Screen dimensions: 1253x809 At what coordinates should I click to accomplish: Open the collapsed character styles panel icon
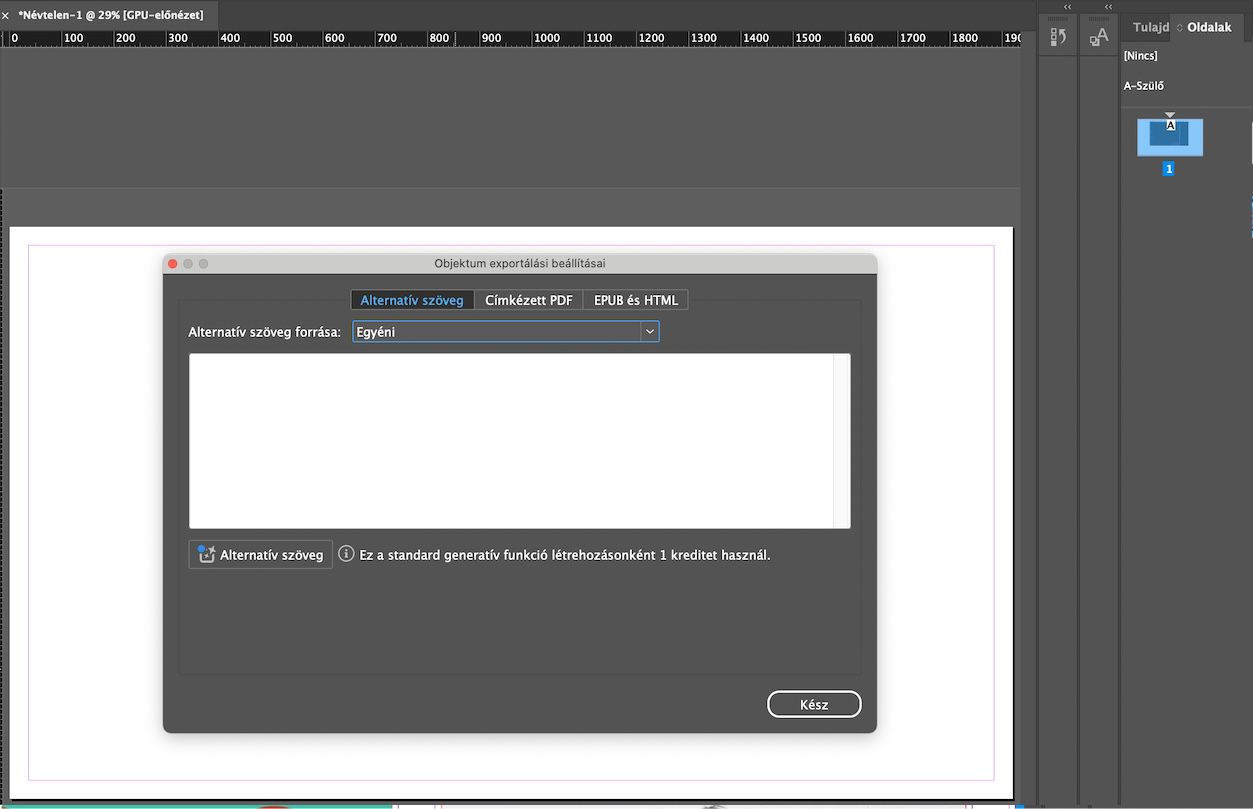click(x=1099, y=37)
